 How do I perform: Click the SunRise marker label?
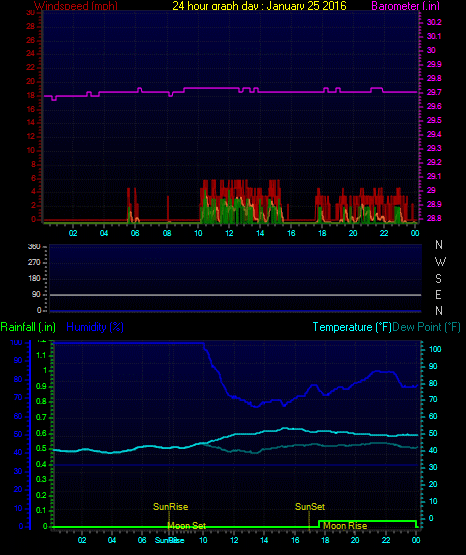pos(171,507)
